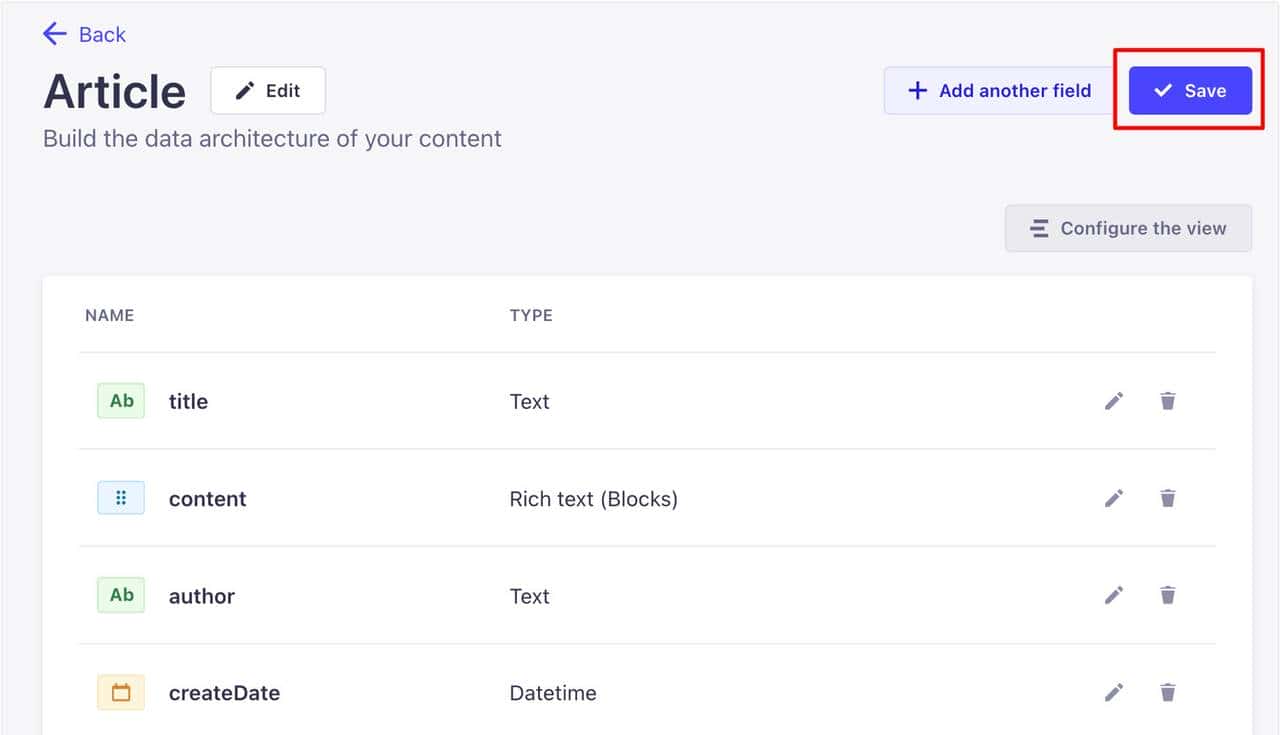Screen dimensions: 1280x735
Task: Go back using the Back arrow link
Action: 85,34
